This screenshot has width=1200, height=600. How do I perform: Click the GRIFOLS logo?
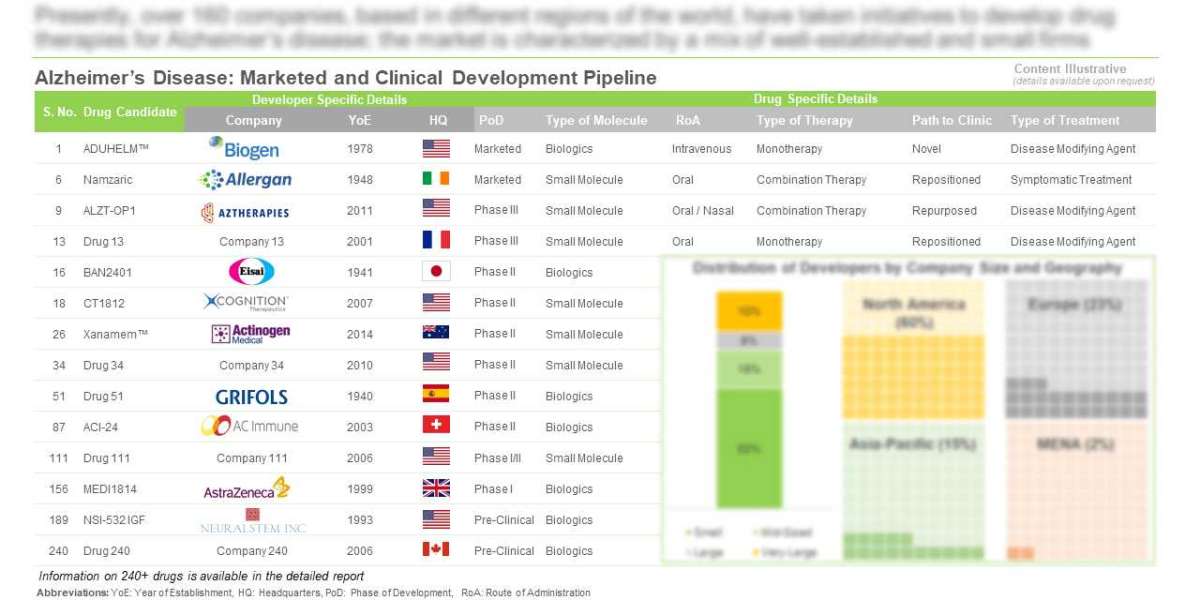pos(251,397)
